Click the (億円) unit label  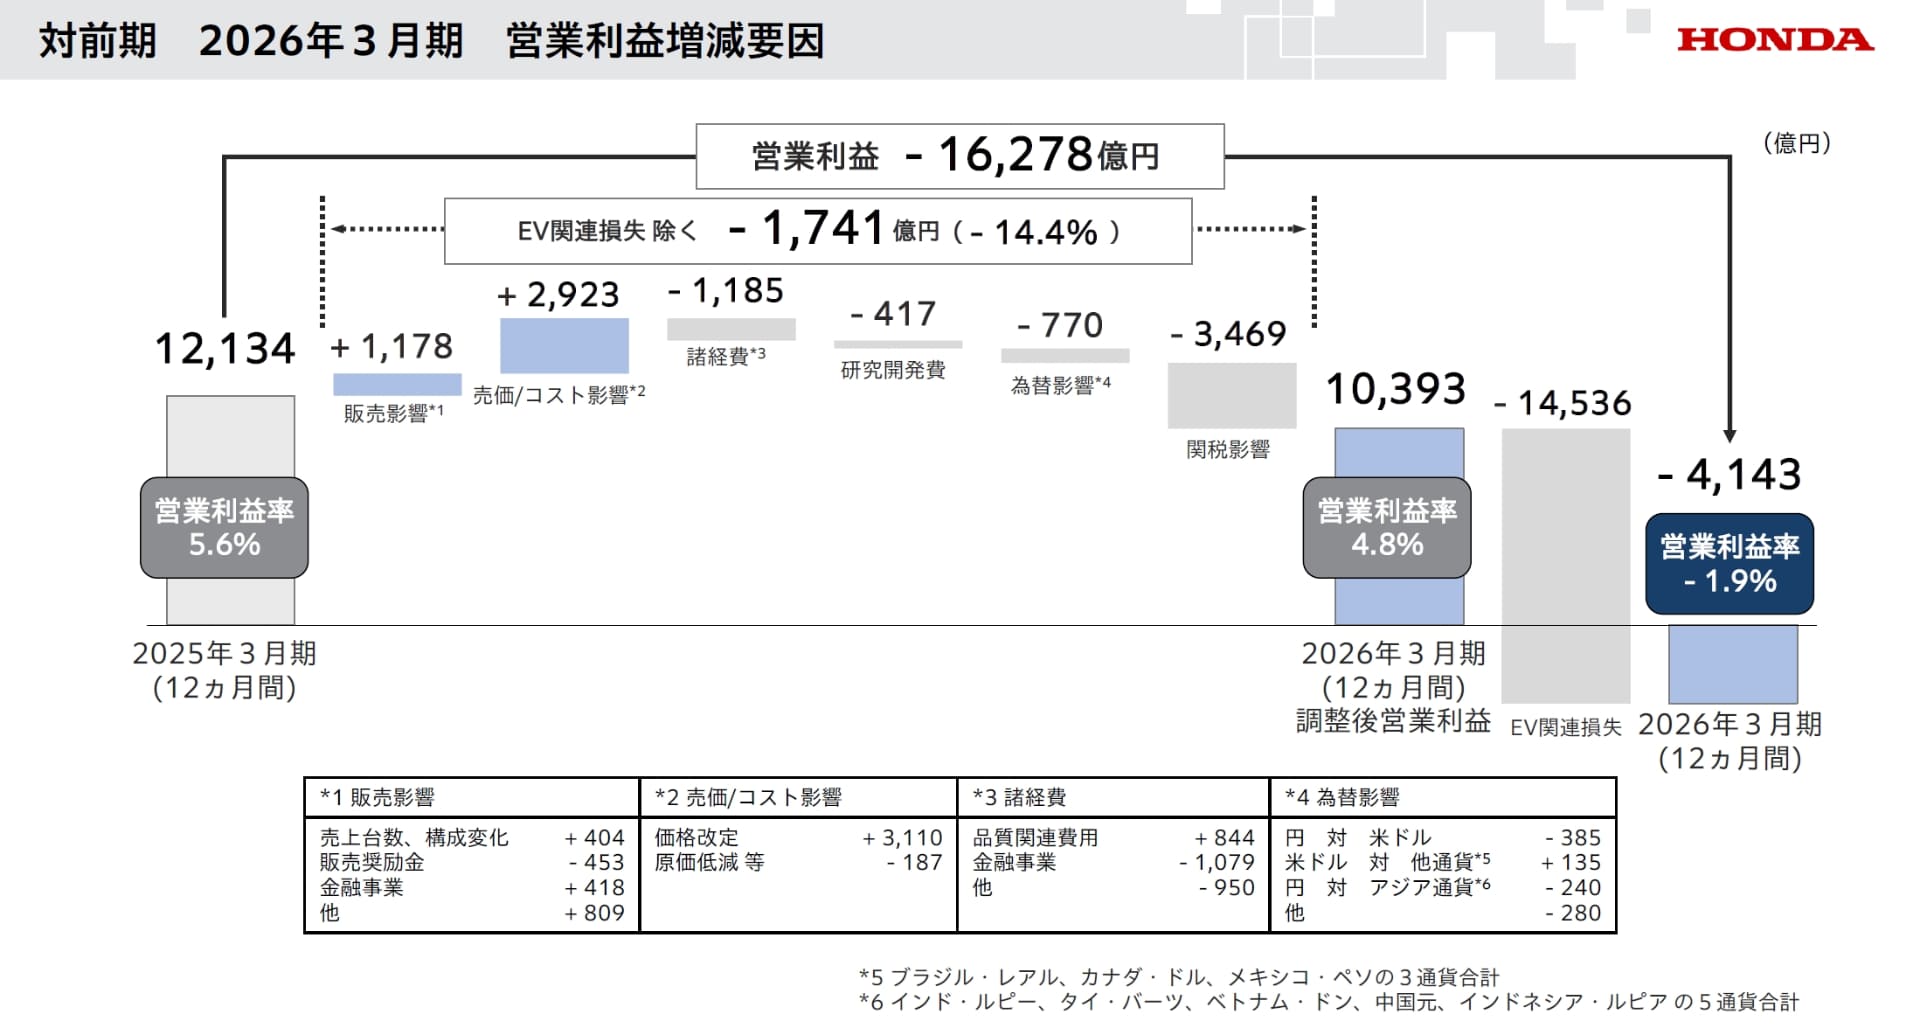[1797, 144]
